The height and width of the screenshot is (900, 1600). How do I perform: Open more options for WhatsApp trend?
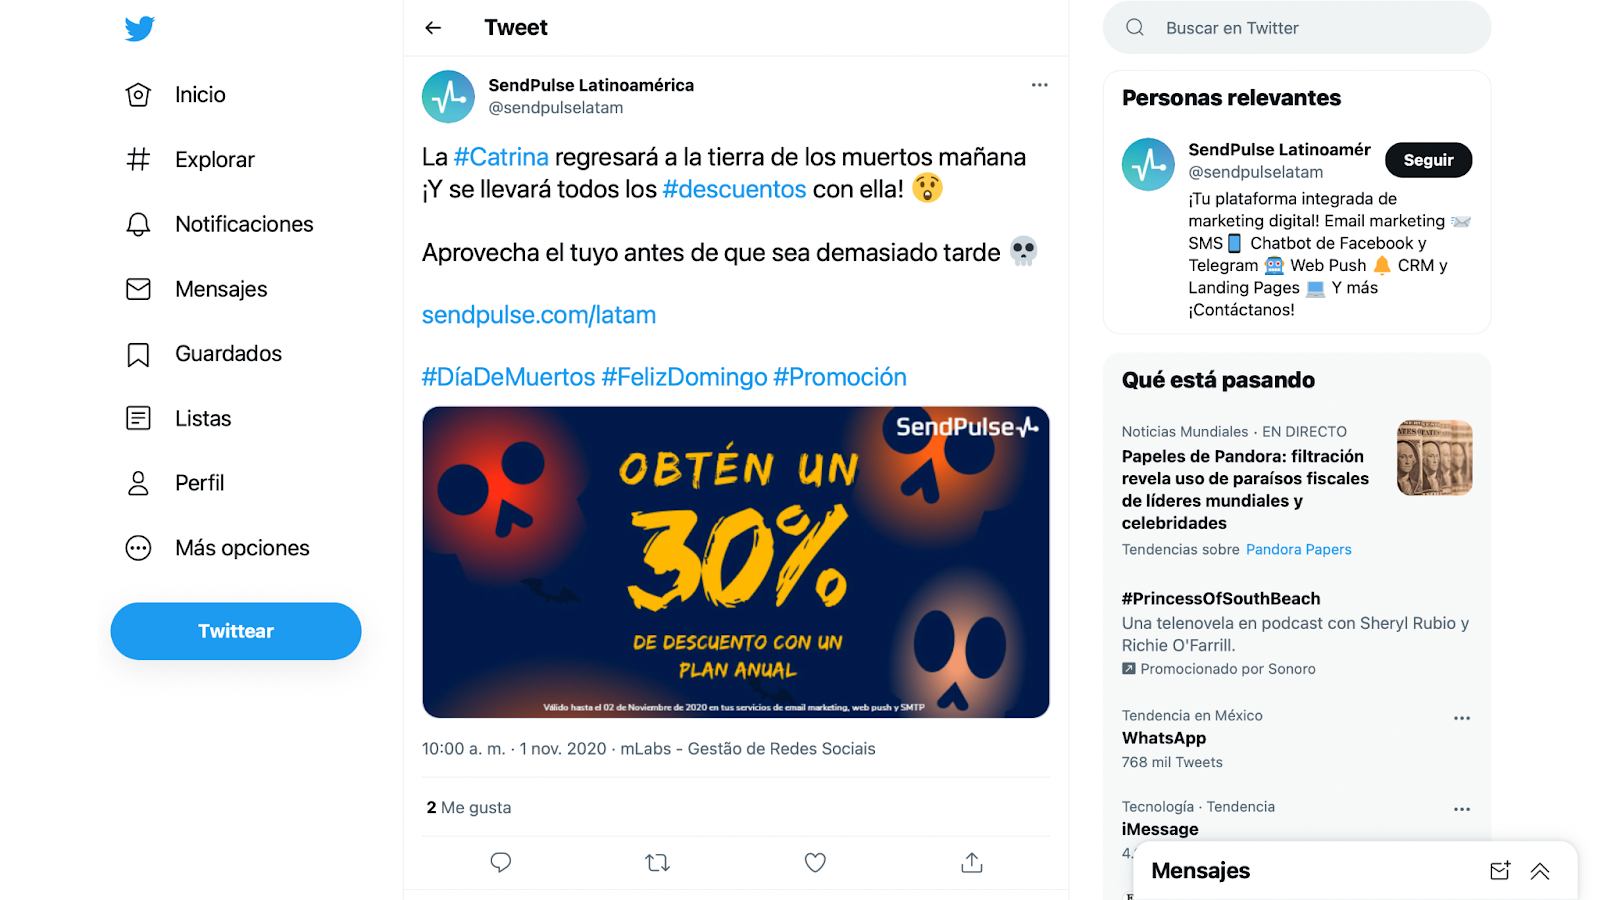(x=1462, y=718)
